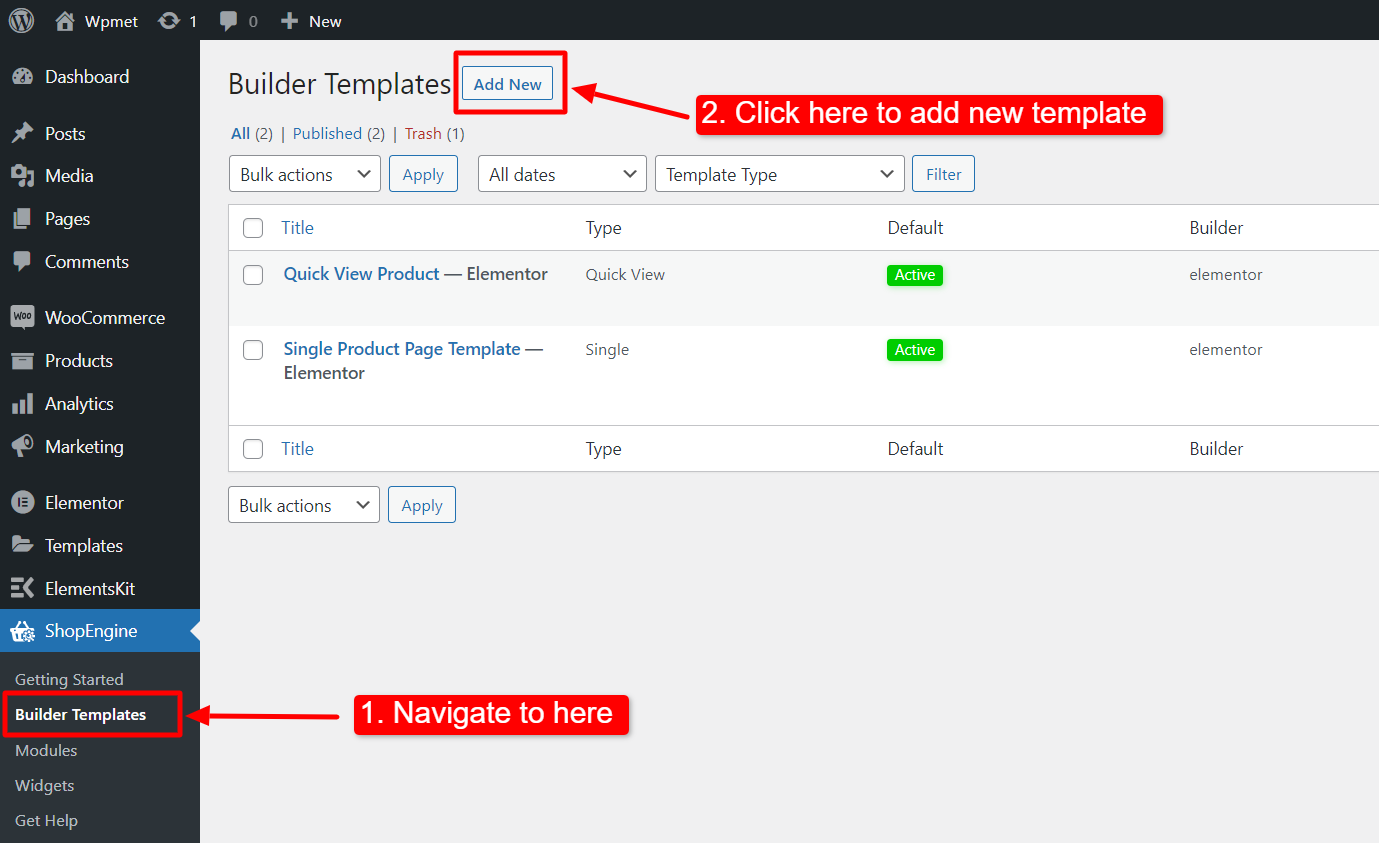Click the Marketing megaphone icon
1379x843 pixels.
pos(22,446)
